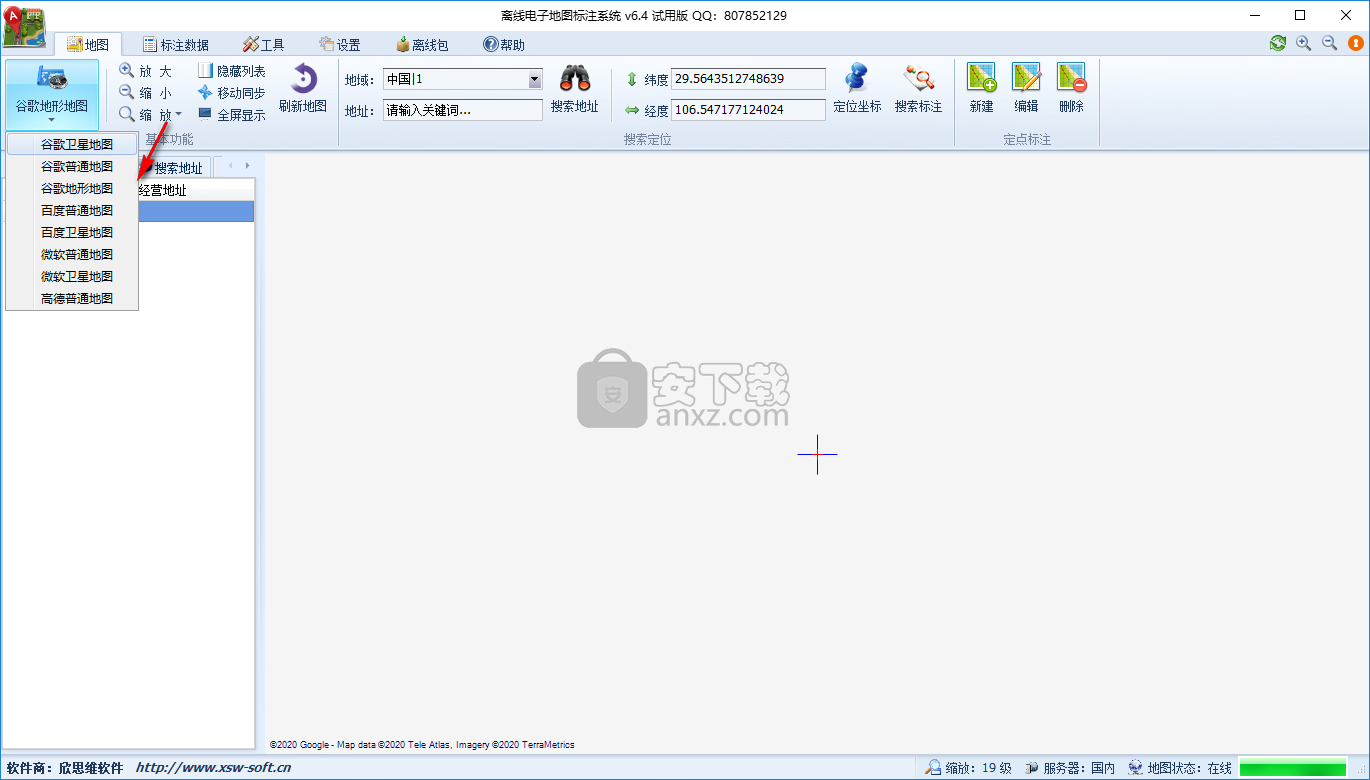Switch to the 搜索地址 side panel tab
The height and width of the screenshot is (780, 1370).
[x=176, y=168]
